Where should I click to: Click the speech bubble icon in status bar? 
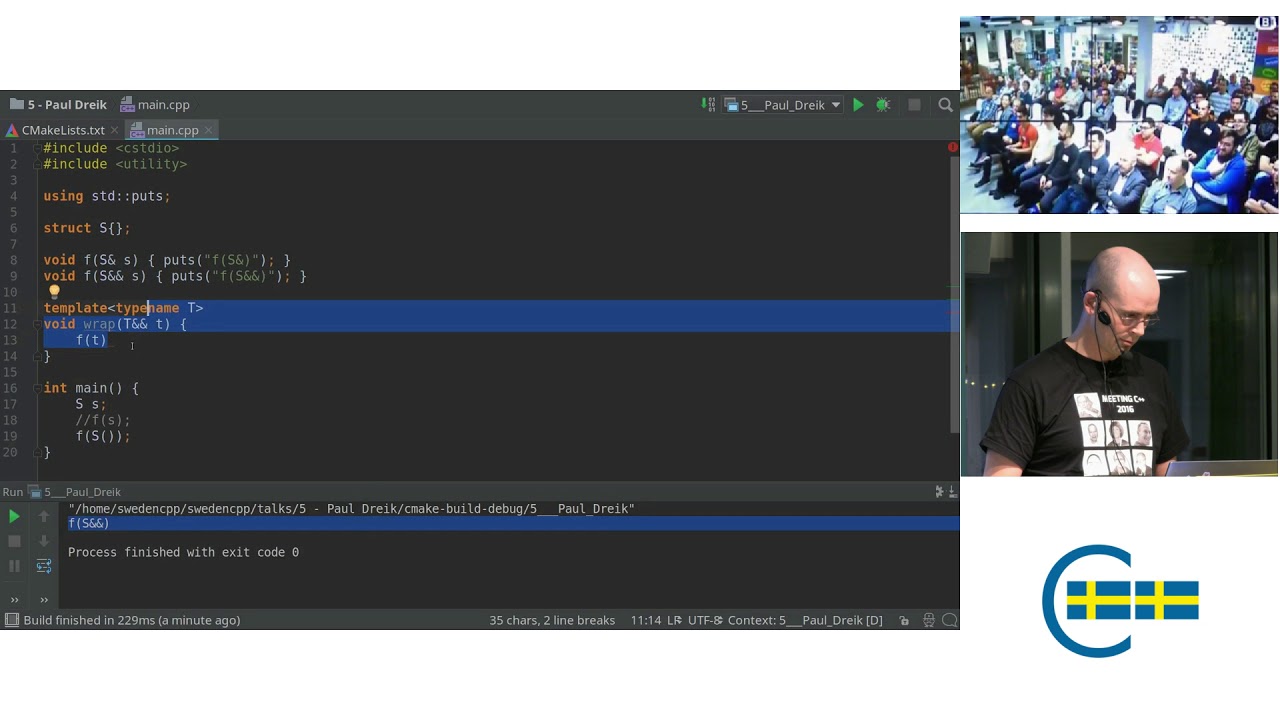click(x=950, y=620)
